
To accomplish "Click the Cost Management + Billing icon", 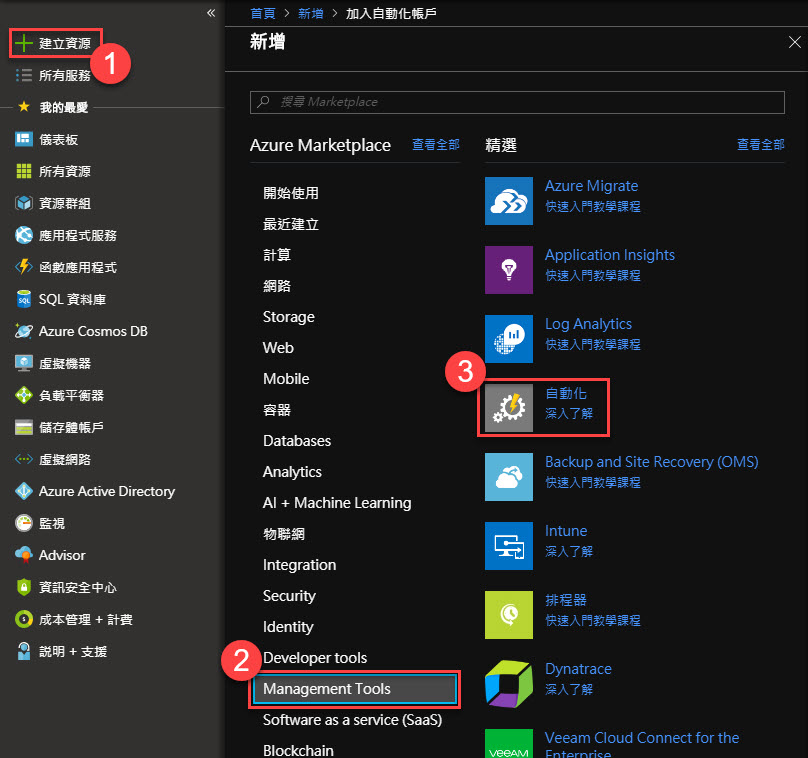I will (24, 619).
